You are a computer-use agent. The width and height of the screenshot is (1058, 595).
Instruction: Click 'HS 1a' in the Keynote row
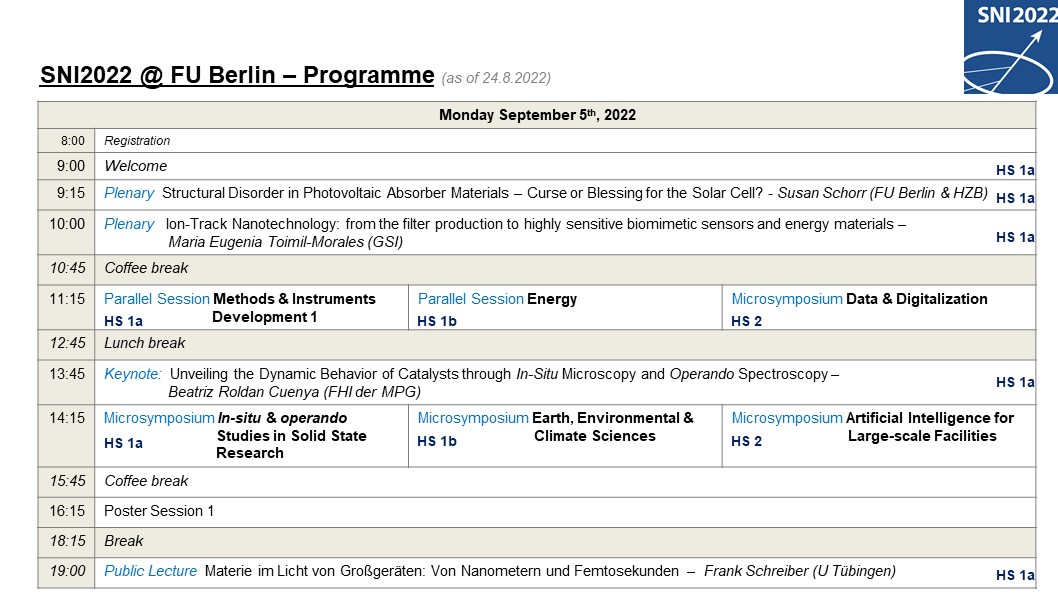(1015, 382)
